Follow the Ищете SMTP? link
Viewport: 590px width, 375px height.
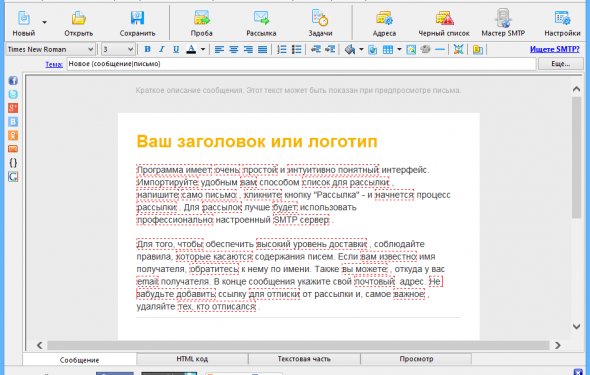tap(555, 49)
